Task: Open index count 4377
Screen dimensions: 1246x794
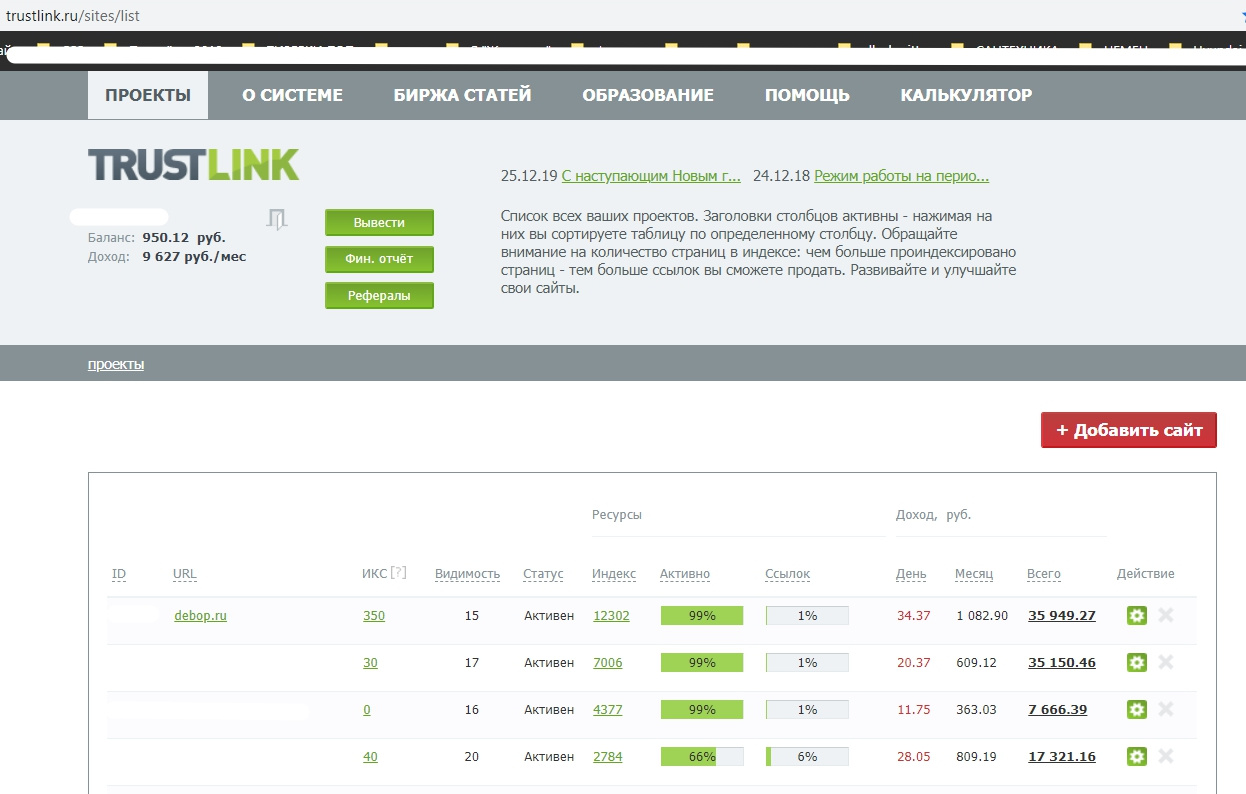Action: [x=608, y=710]
